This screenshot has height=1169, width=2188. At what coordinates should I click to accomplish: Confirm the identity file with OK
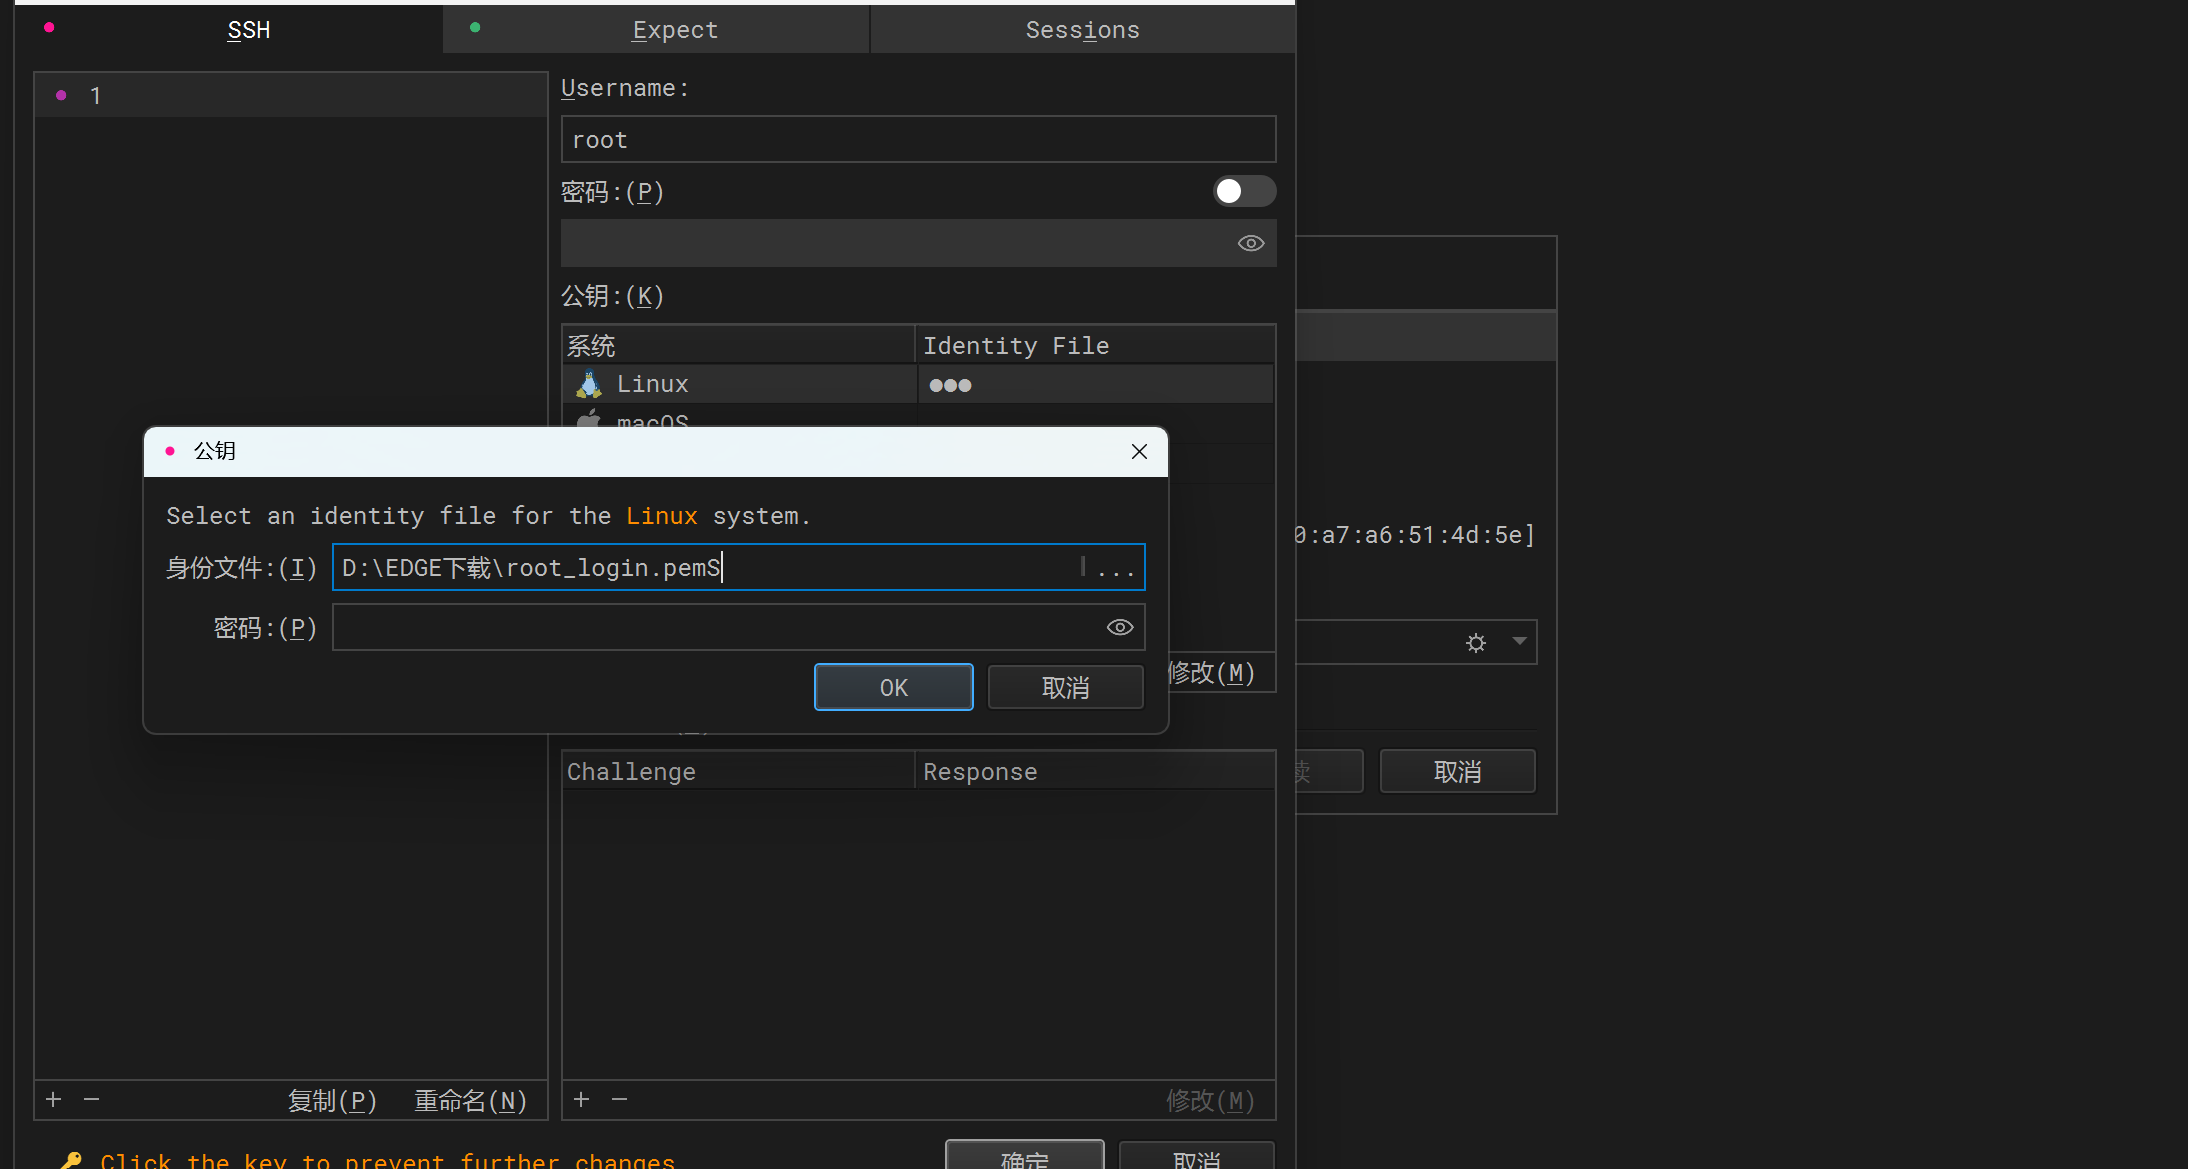pos(894,688)
